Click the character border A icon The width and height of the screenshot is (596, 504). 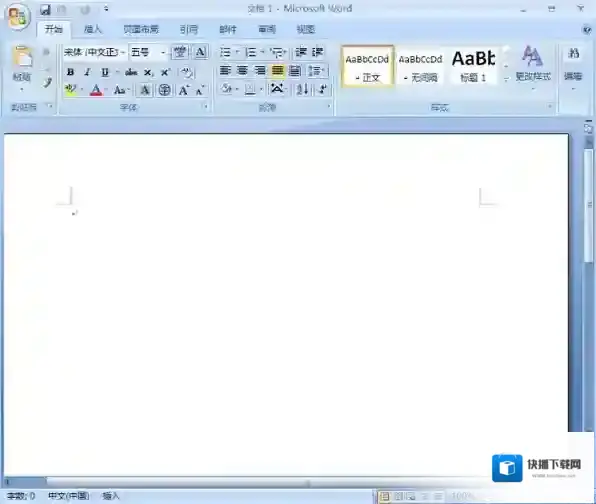(200, 52)
